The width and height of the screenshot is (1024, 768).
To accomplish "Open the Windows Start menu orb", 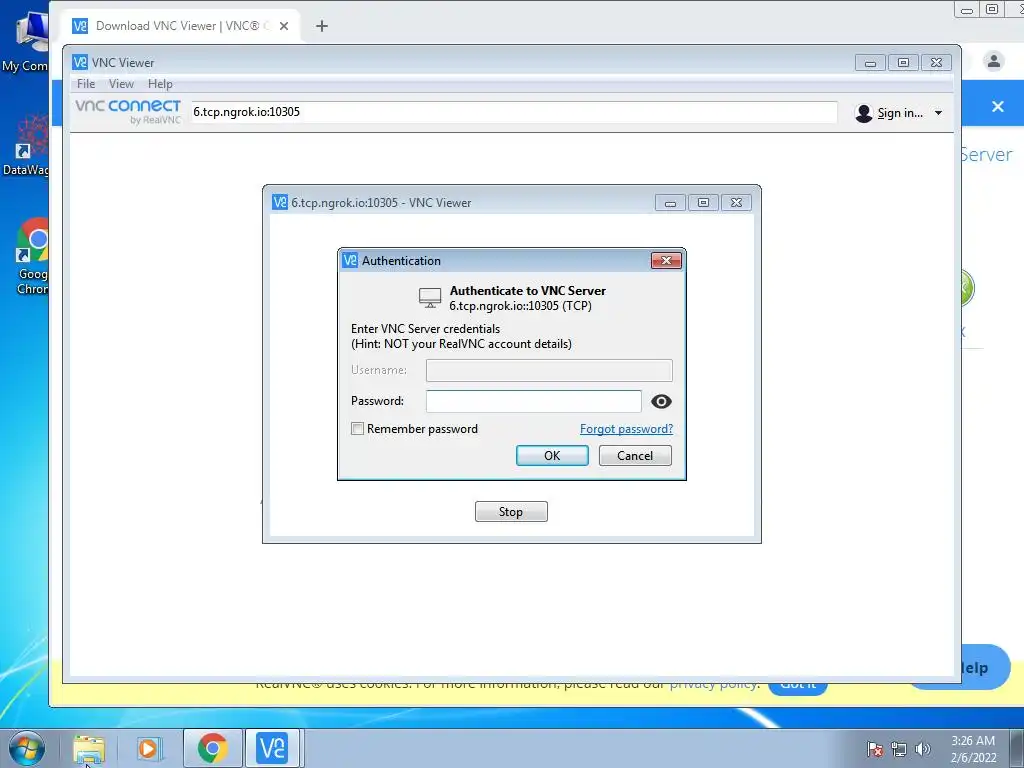I will (x=26, y=748).
